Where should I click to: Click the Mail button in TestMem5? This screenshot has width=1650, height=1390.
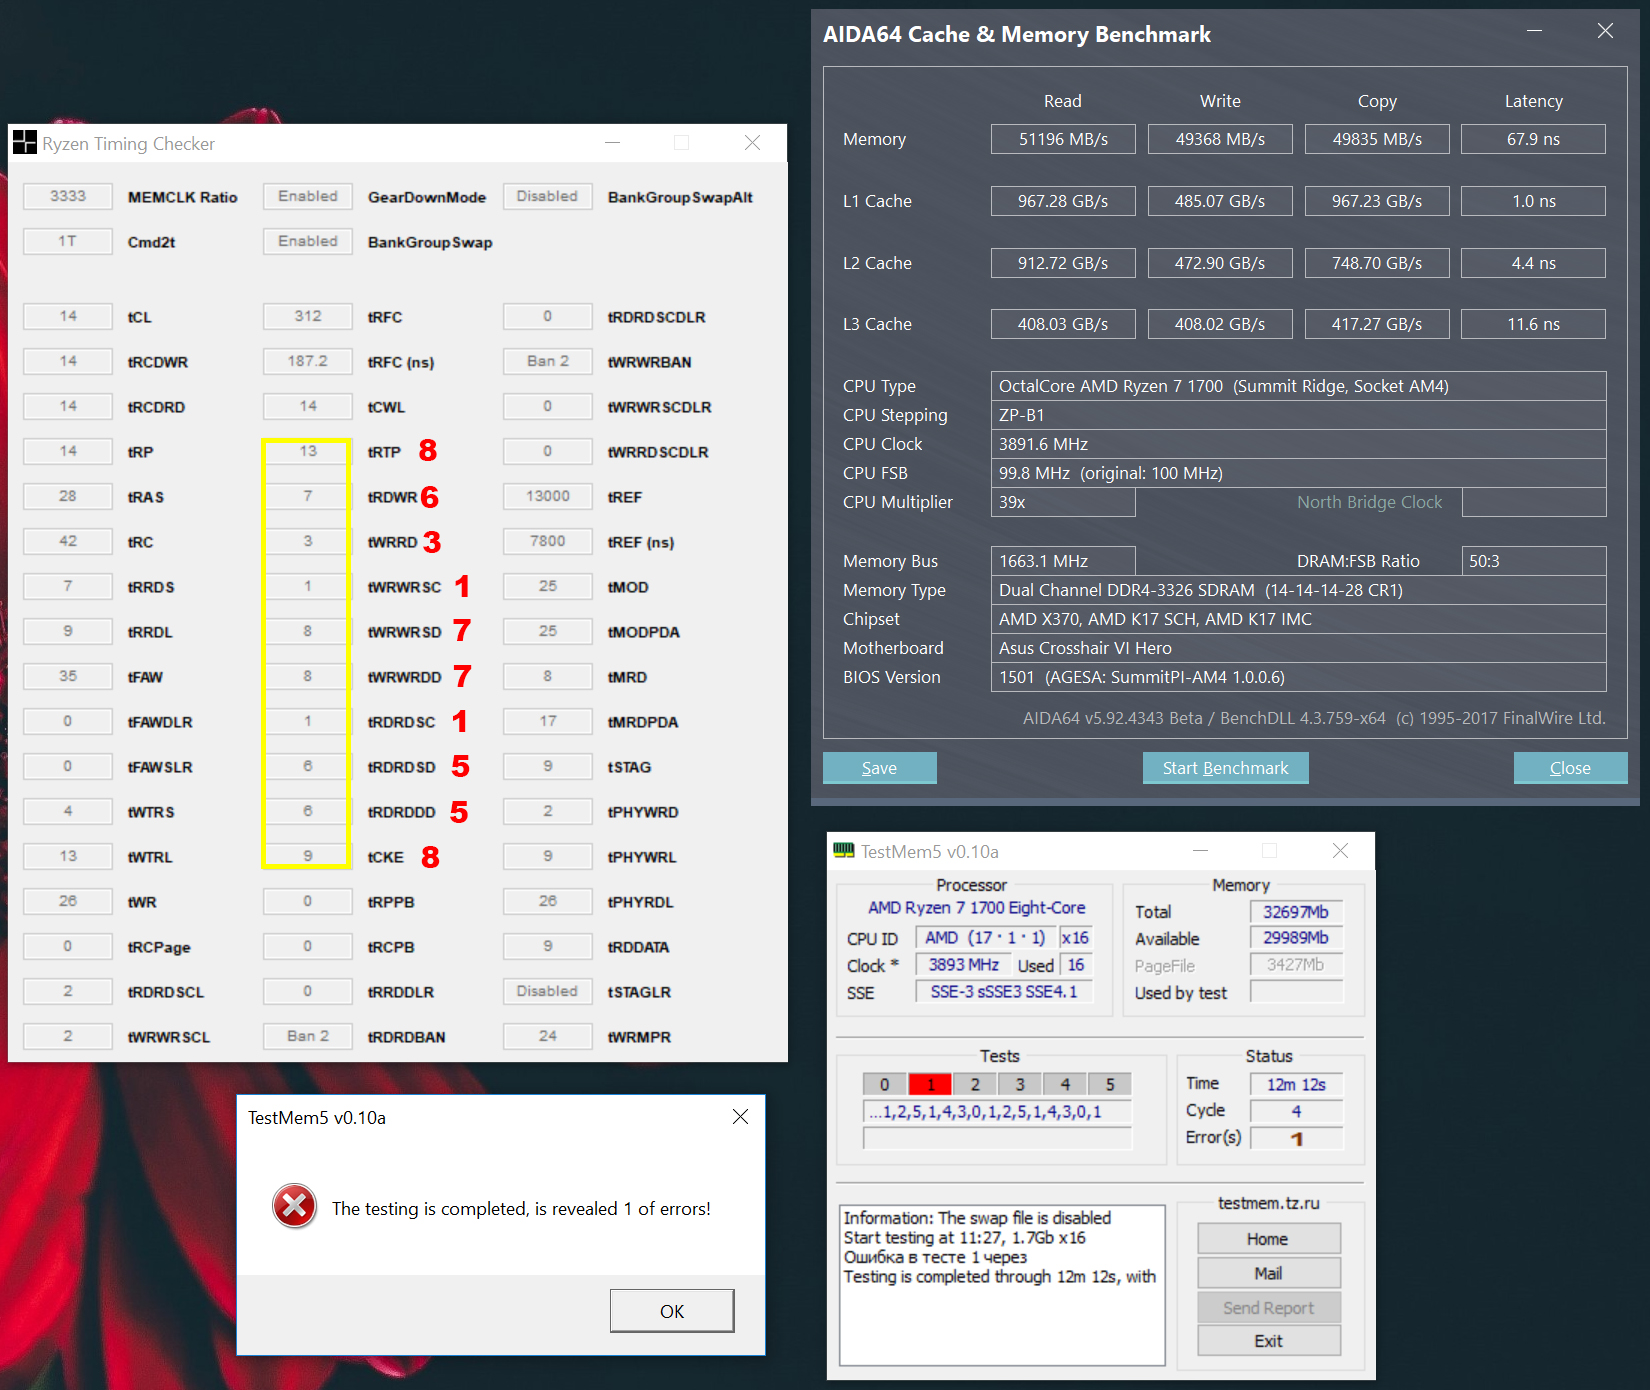coord(1268,1273)
